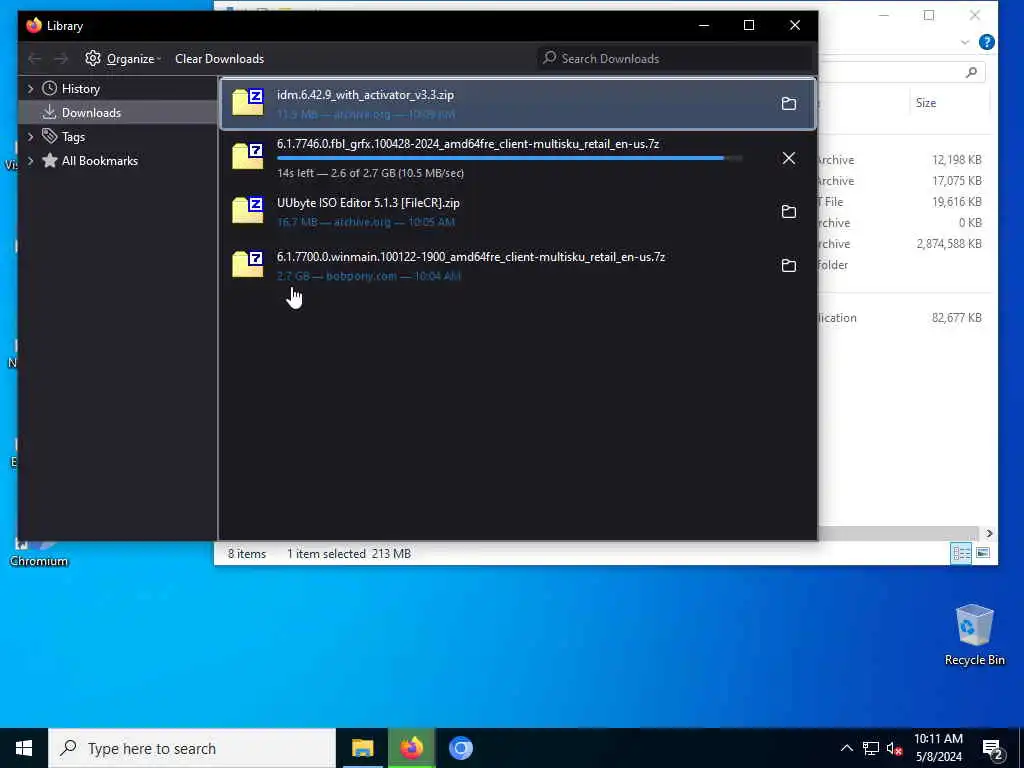Cancel the 6.1.7746.0 download in progress
Screen dimensions: 1024x768
(x=789, y=158)
